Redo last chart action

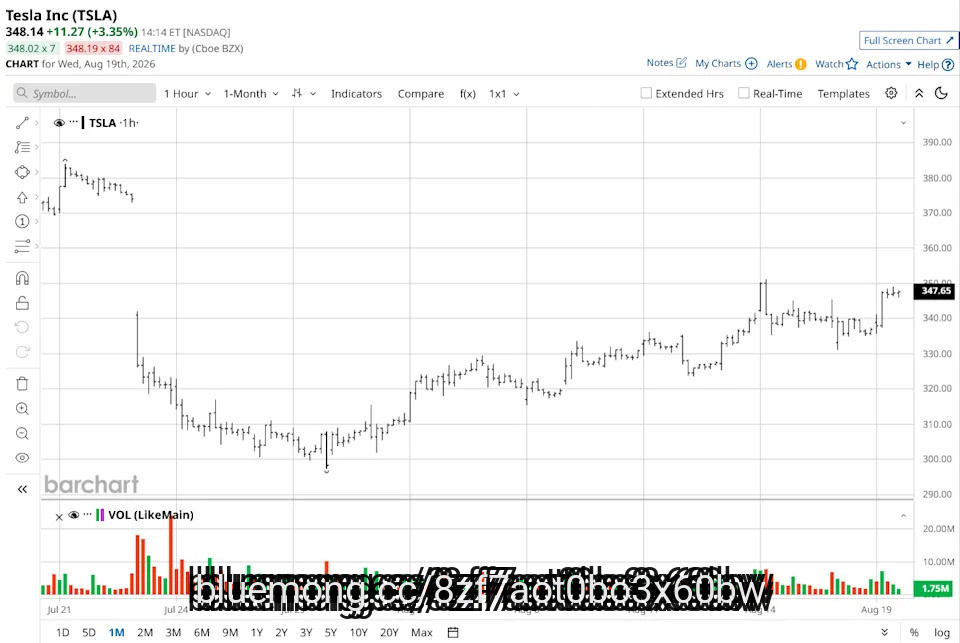click(22, 352)
